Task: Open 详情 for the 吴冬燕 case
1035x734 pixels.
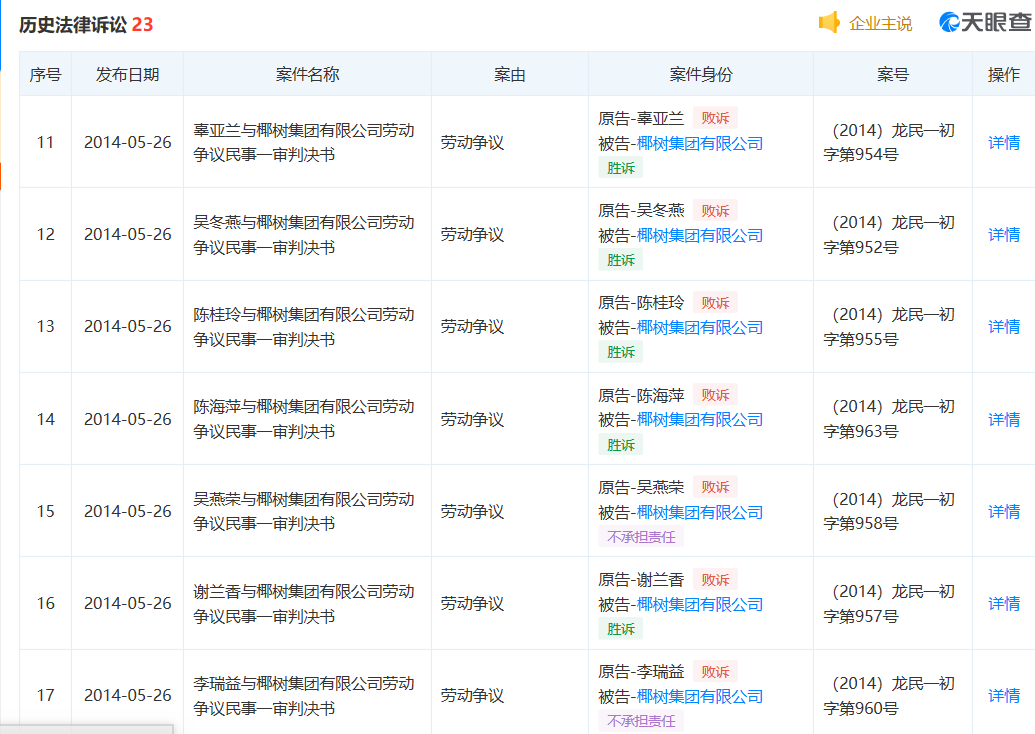Action: pyautogui.click(x=1003, y=234)
